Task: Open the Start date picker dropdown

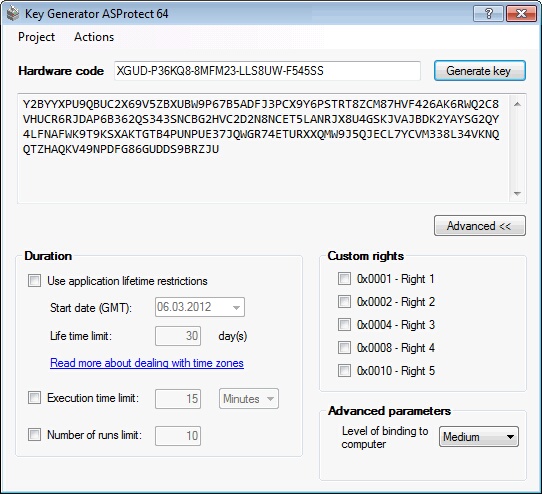Action: click(236, 307)
